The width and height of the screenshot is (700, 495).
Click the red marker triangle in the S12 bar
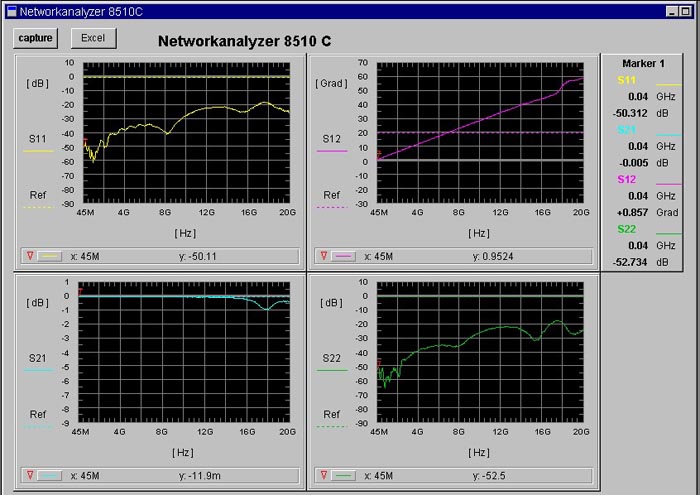[x=324, y=256]
